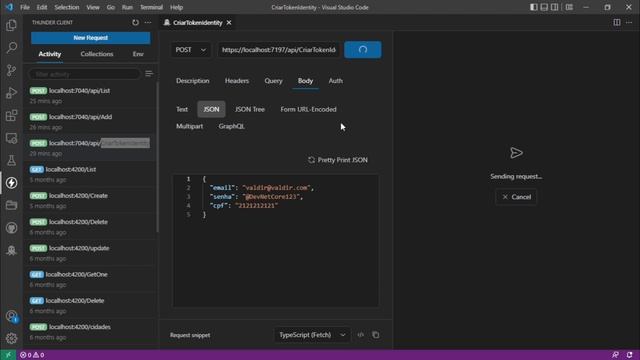The height and width of the screenshot is (360, 640).
Task: Open the Search view in activity bar
Action: pos(11,48)
